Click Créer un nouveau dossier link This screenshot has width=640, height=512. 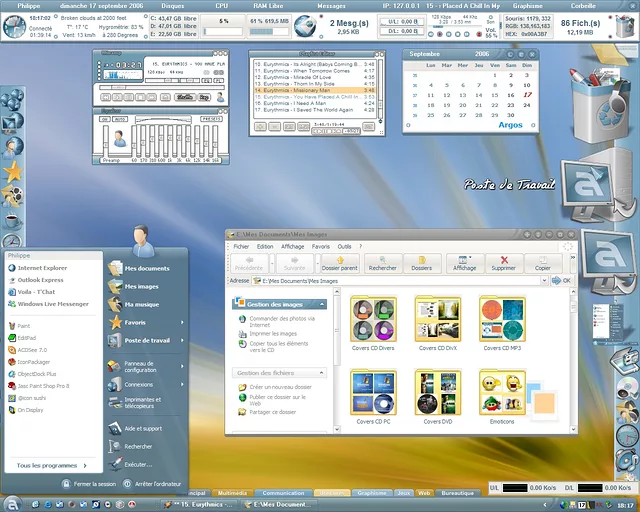click(280, 387)
